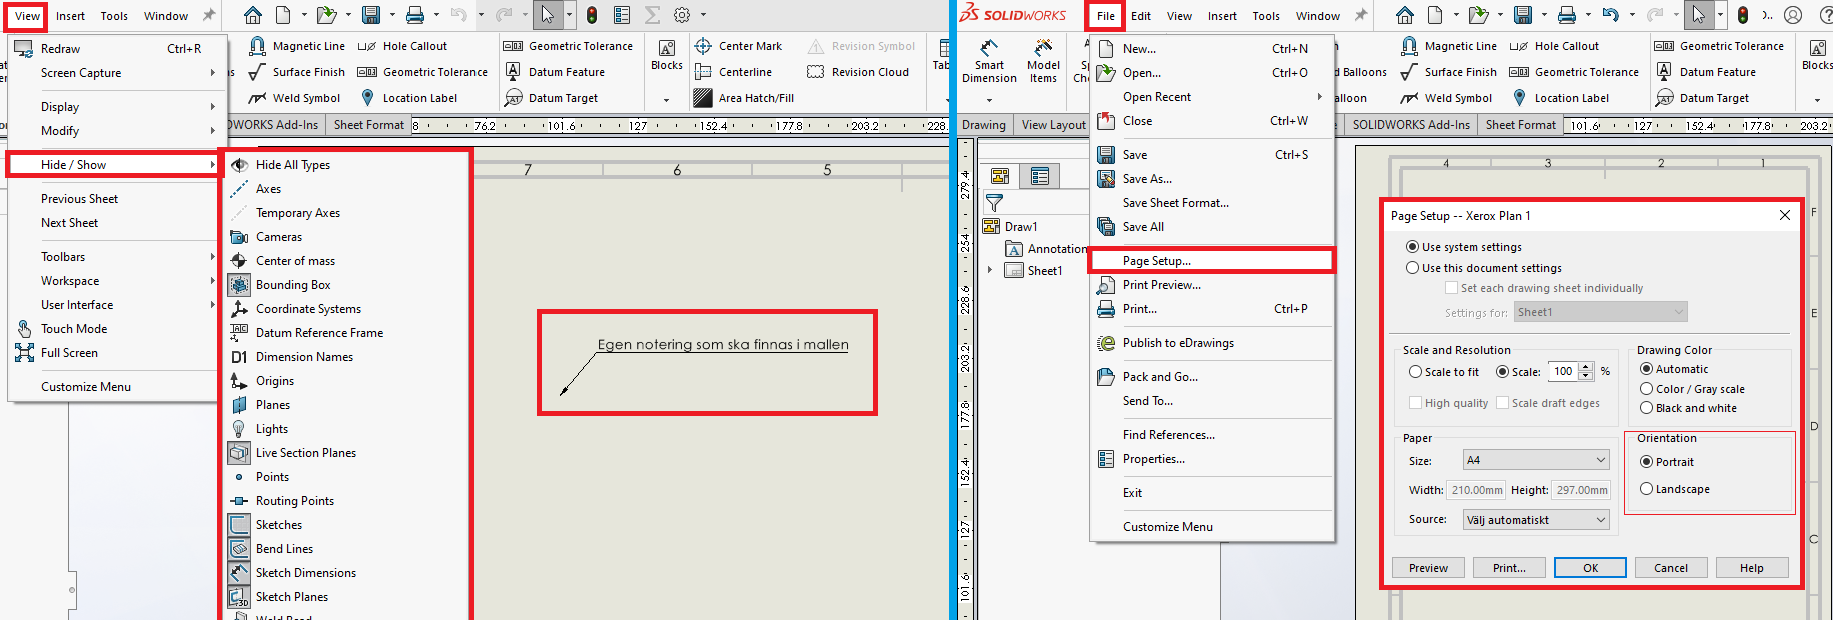Click the Scale percentage spinner arrows

[1586, 372]
